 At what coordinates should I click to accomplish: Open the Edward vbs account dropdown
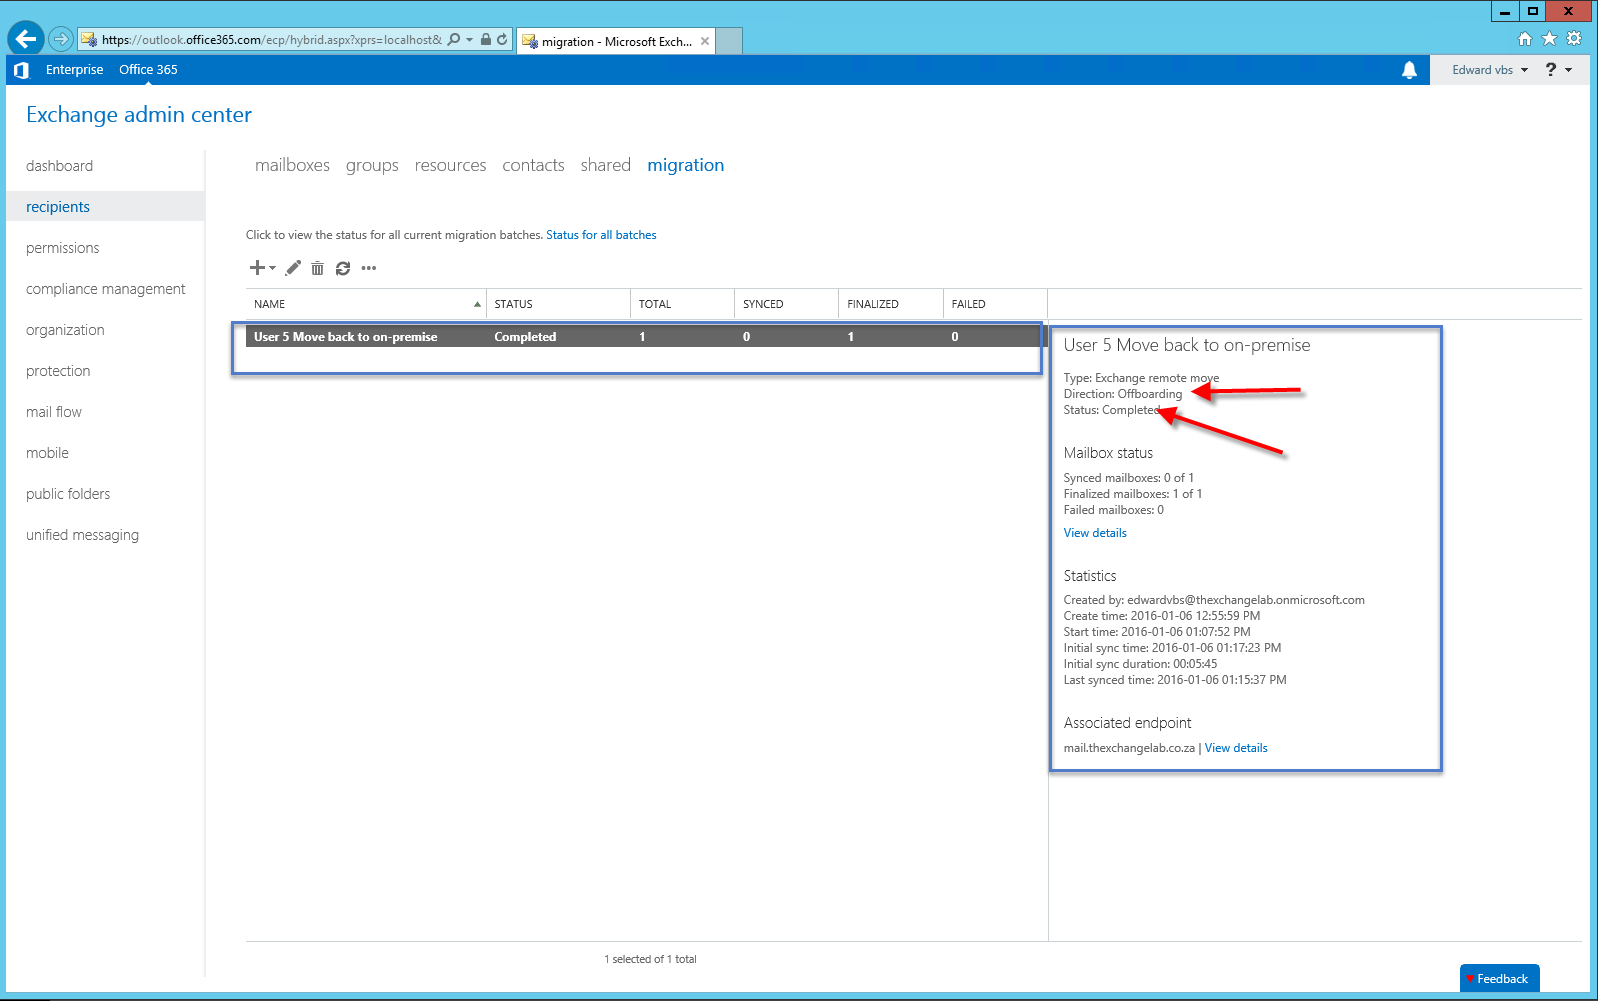pos(1490,70)
